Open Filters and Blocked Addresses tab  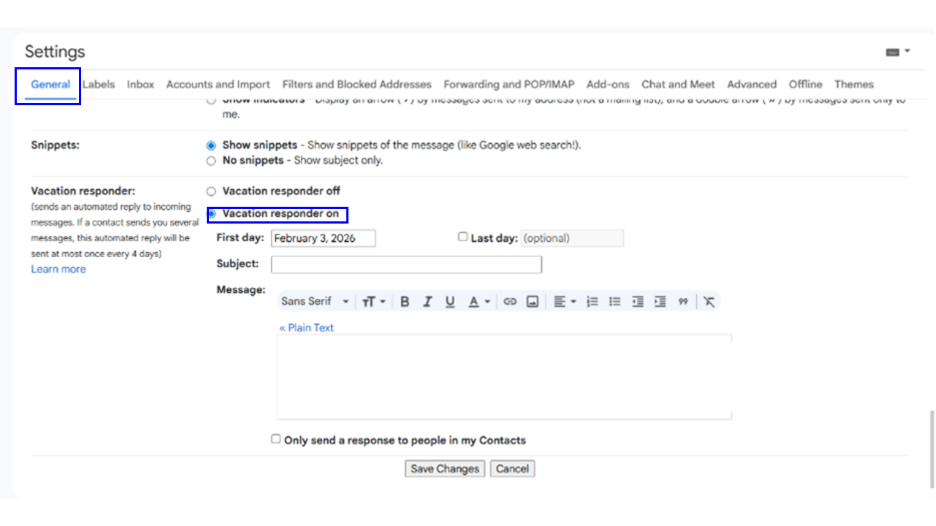click(x=357, y=84)
